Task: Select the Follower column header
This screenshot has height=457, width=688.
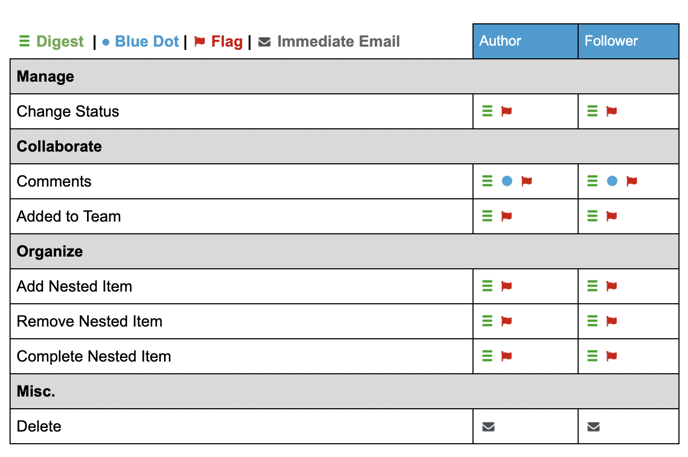Action: (628, 41)
